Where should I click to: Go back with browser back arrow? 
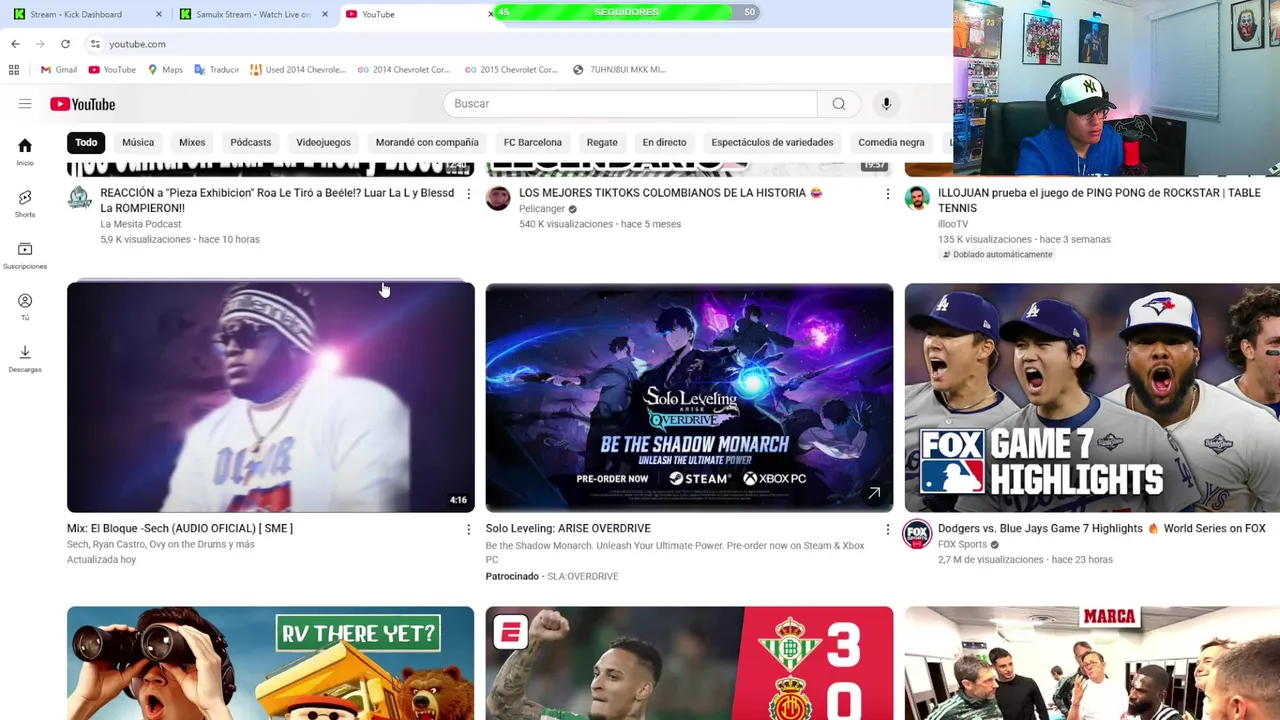pyautogui.click(x=15, y=44)
